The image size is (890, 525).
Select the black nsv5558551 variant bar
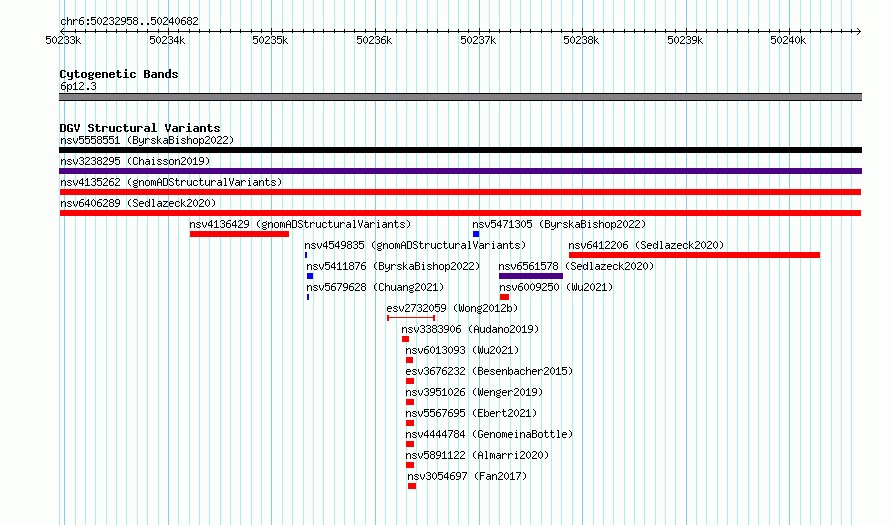click(x=460, y=150)
